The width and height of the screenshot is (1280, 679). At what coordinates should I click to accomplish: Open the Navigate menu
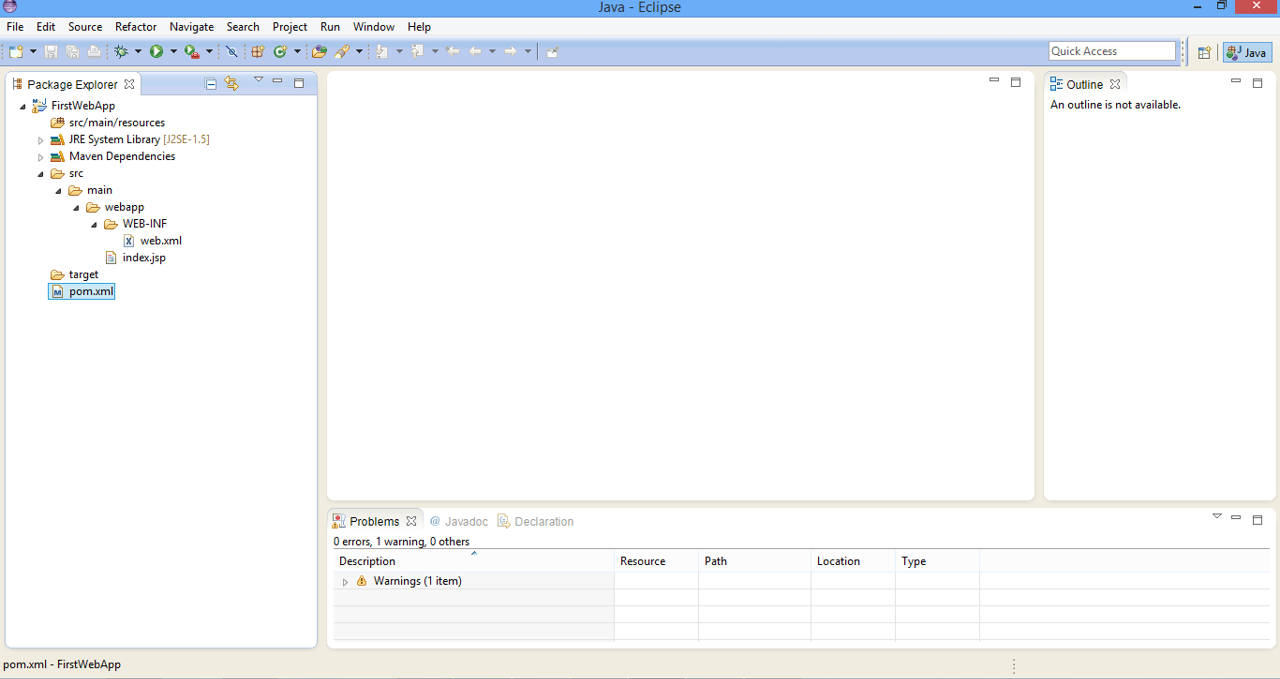191,27
